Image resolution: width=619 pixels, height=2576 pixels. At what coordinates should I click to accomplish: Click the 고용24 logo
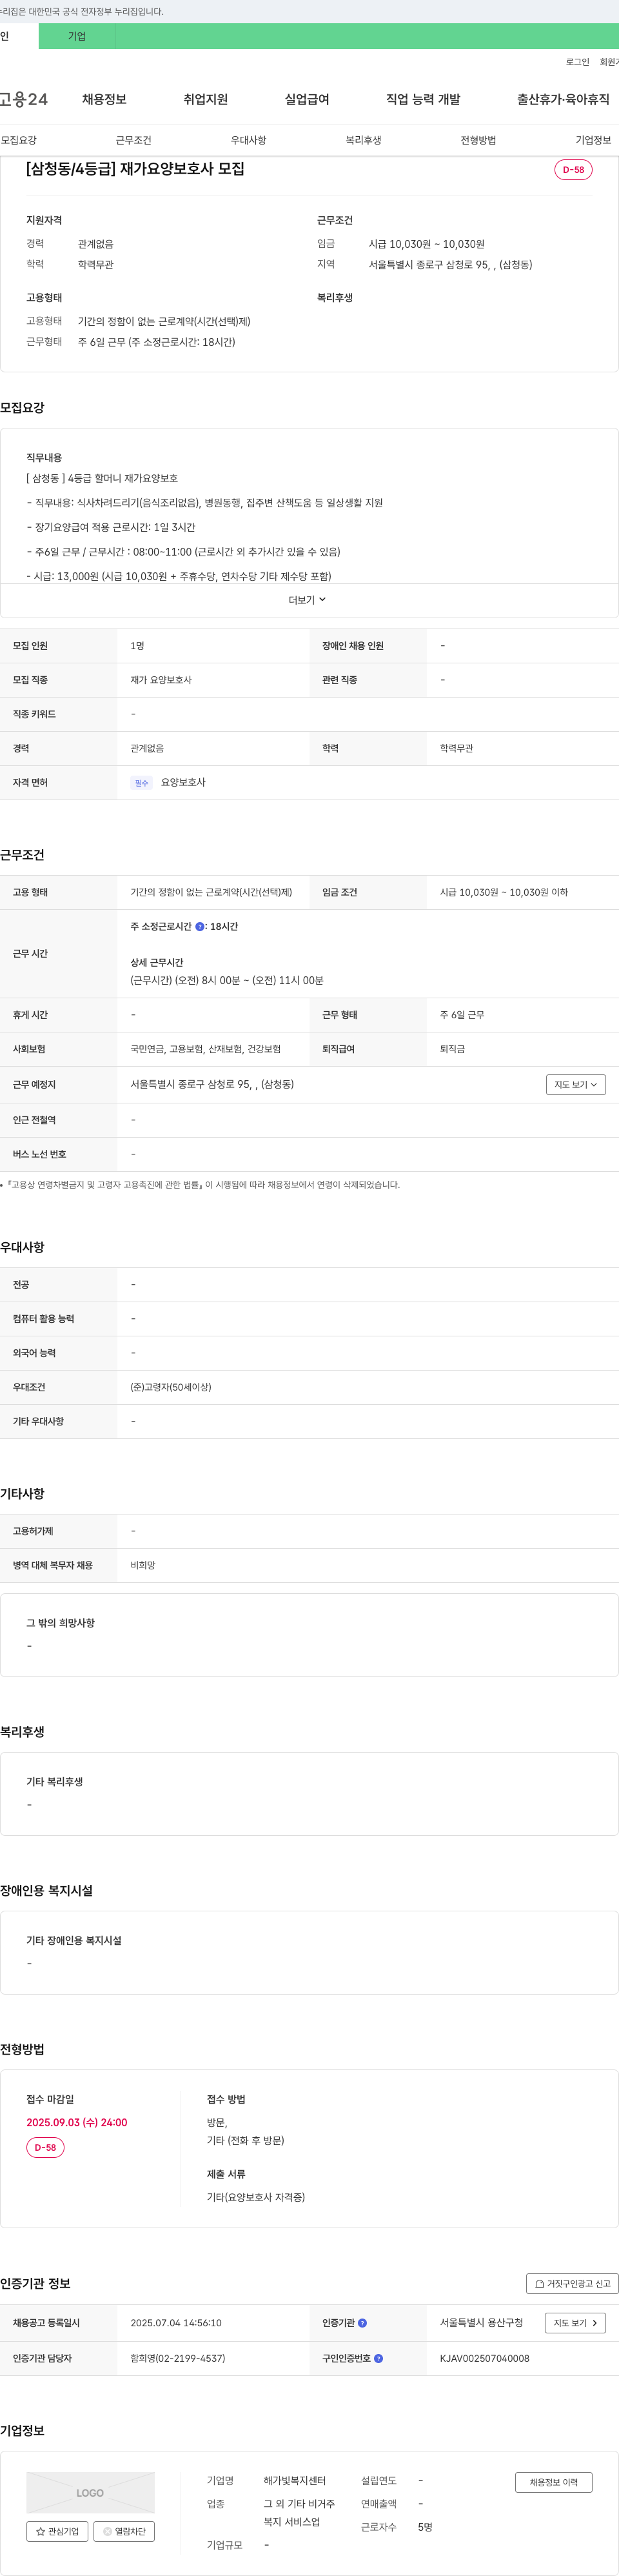pos(23,99)
